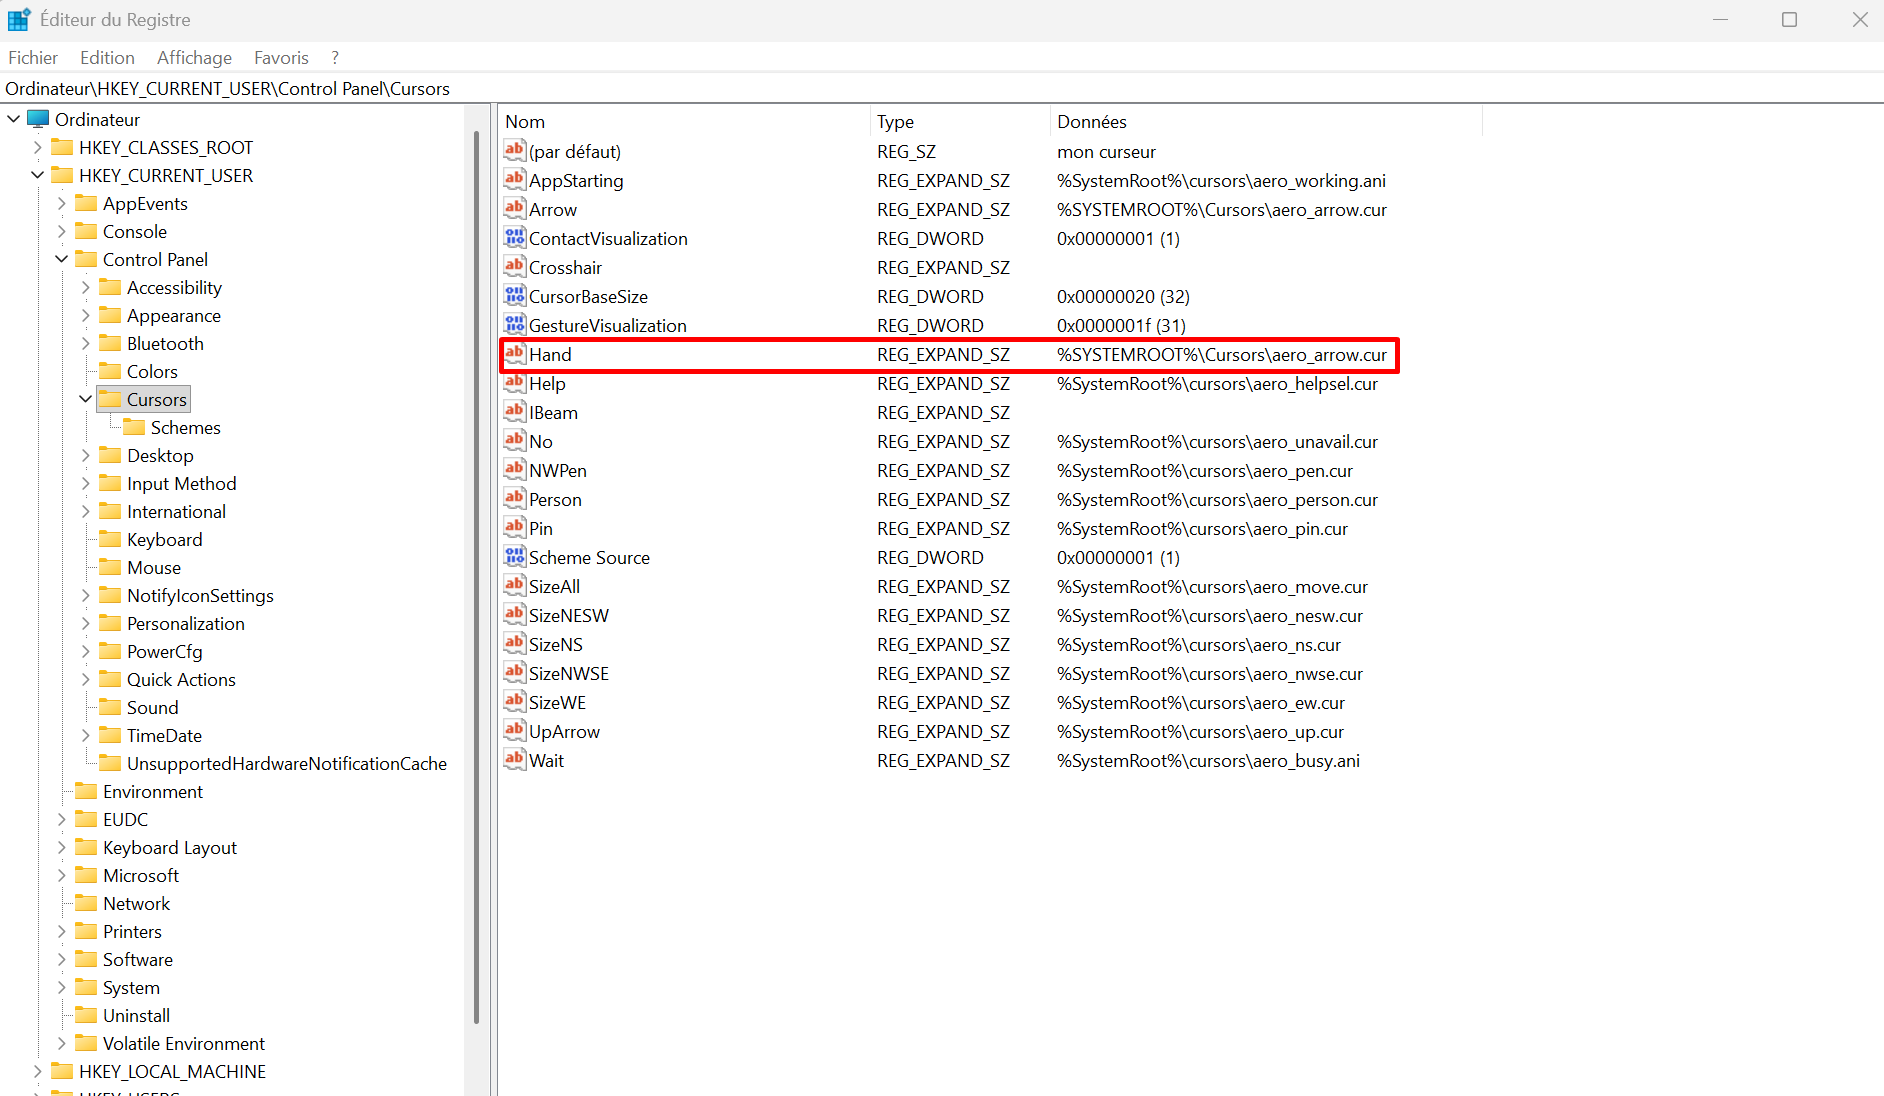Click the icon next to Scheme Source

[x=514, y=557]
